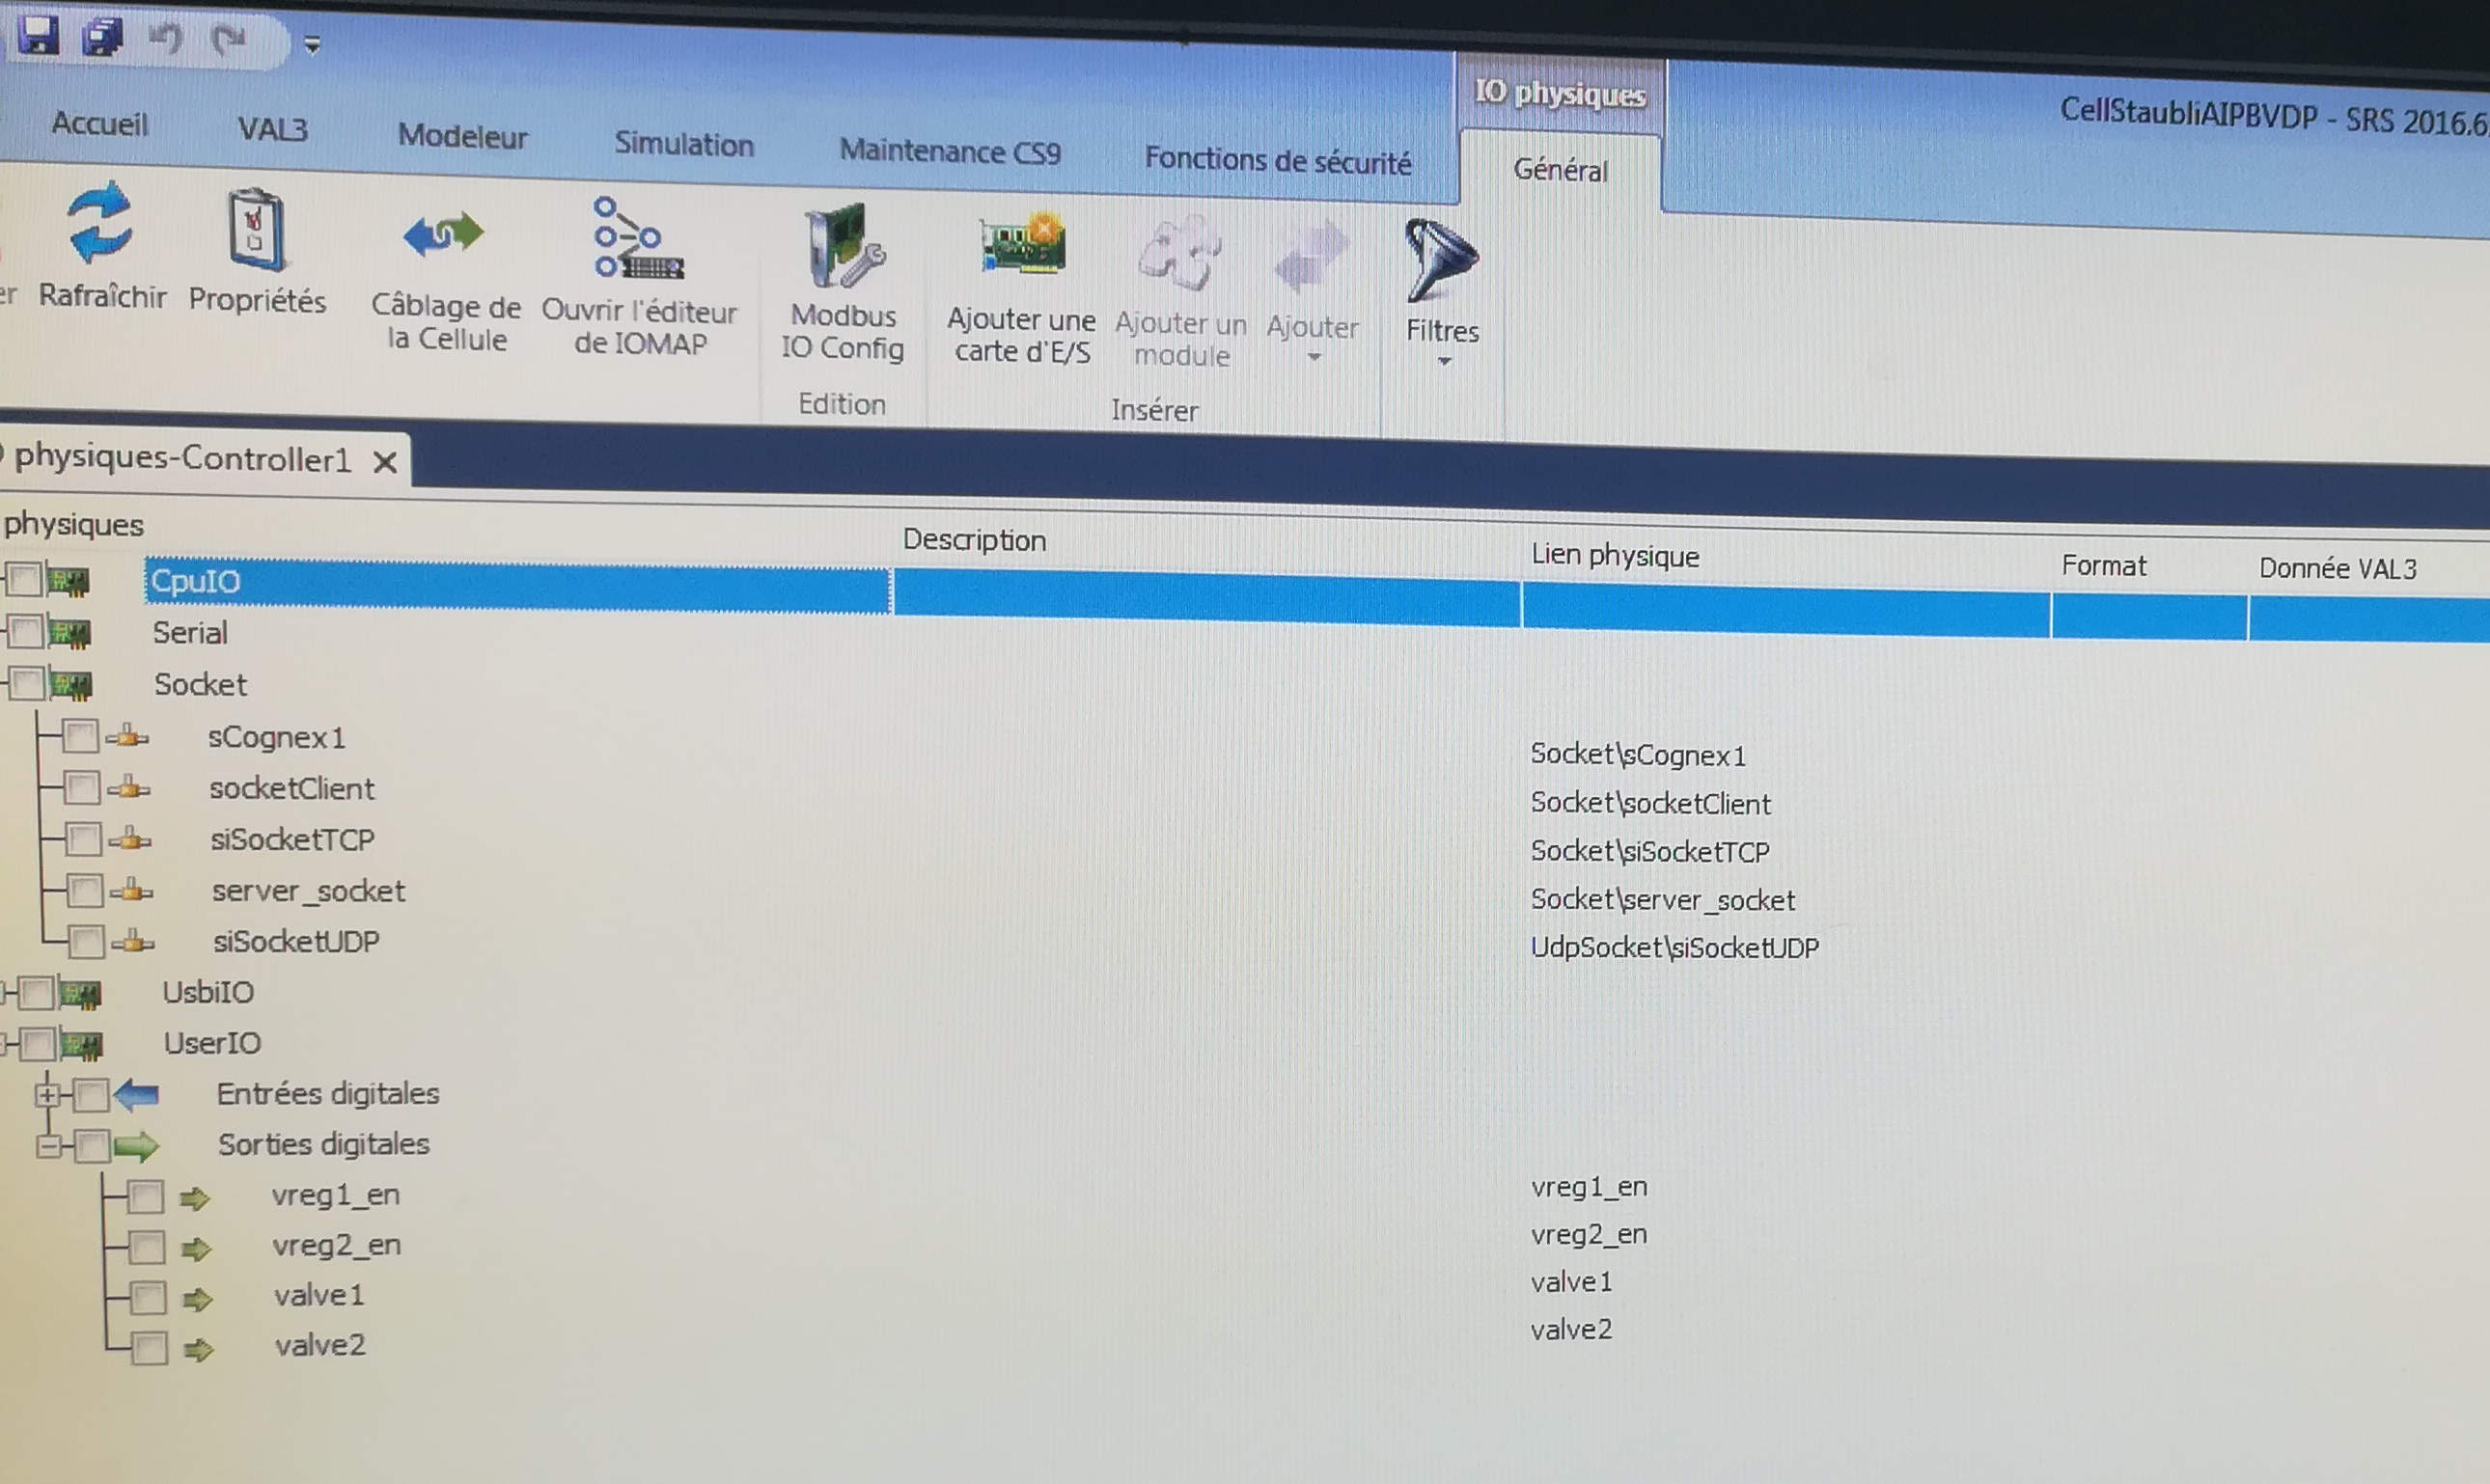This screenshot has height=1484, width=2490.
Task: Click the Lien physique column header
Action: (x=1614, y=556)
